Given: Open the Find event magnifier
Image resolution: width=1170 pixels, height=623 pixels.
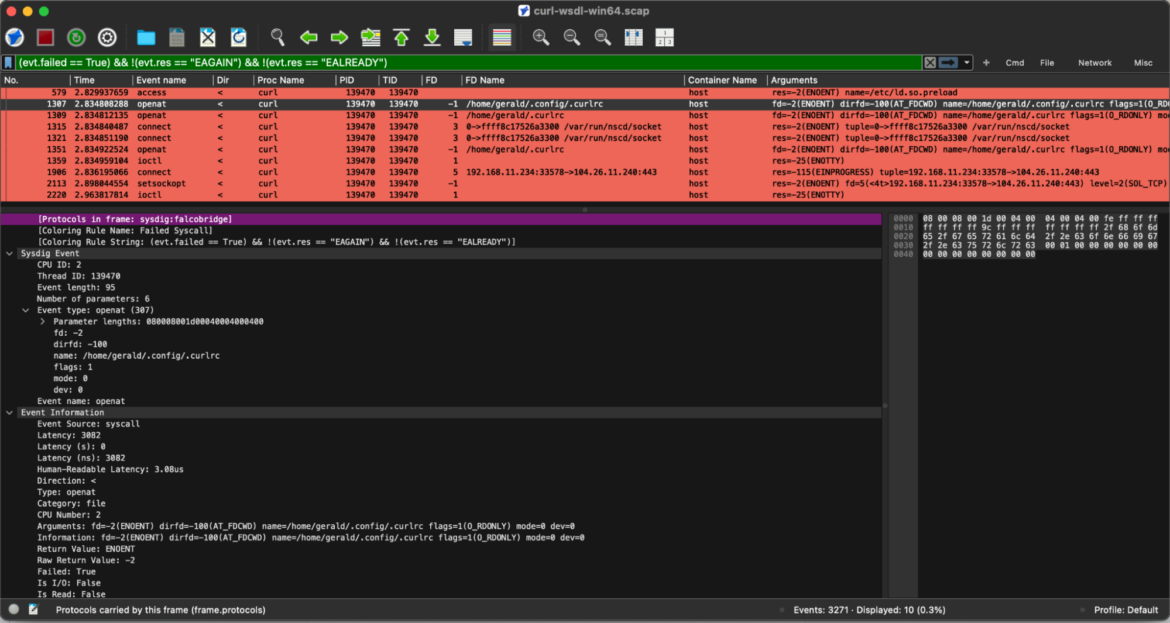Looking at the screenshot, I should [x=278, y=37].
